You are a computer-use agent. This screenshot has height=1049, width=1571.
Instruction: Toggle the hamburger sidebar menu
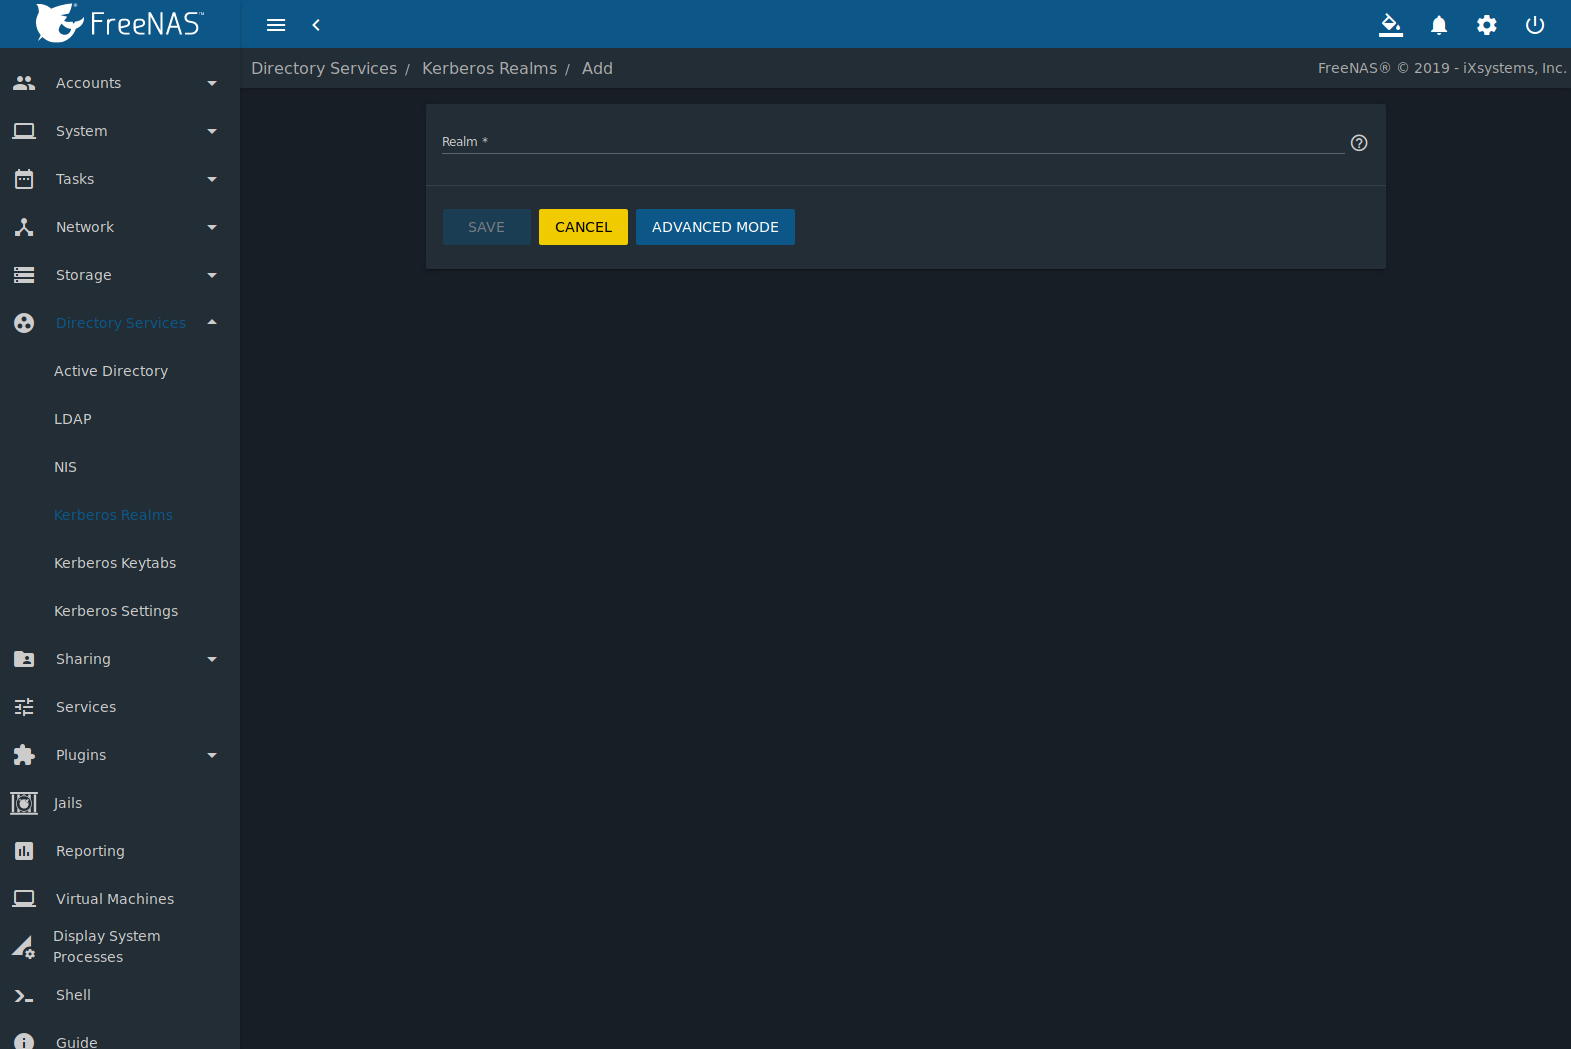tap(276, 25)
